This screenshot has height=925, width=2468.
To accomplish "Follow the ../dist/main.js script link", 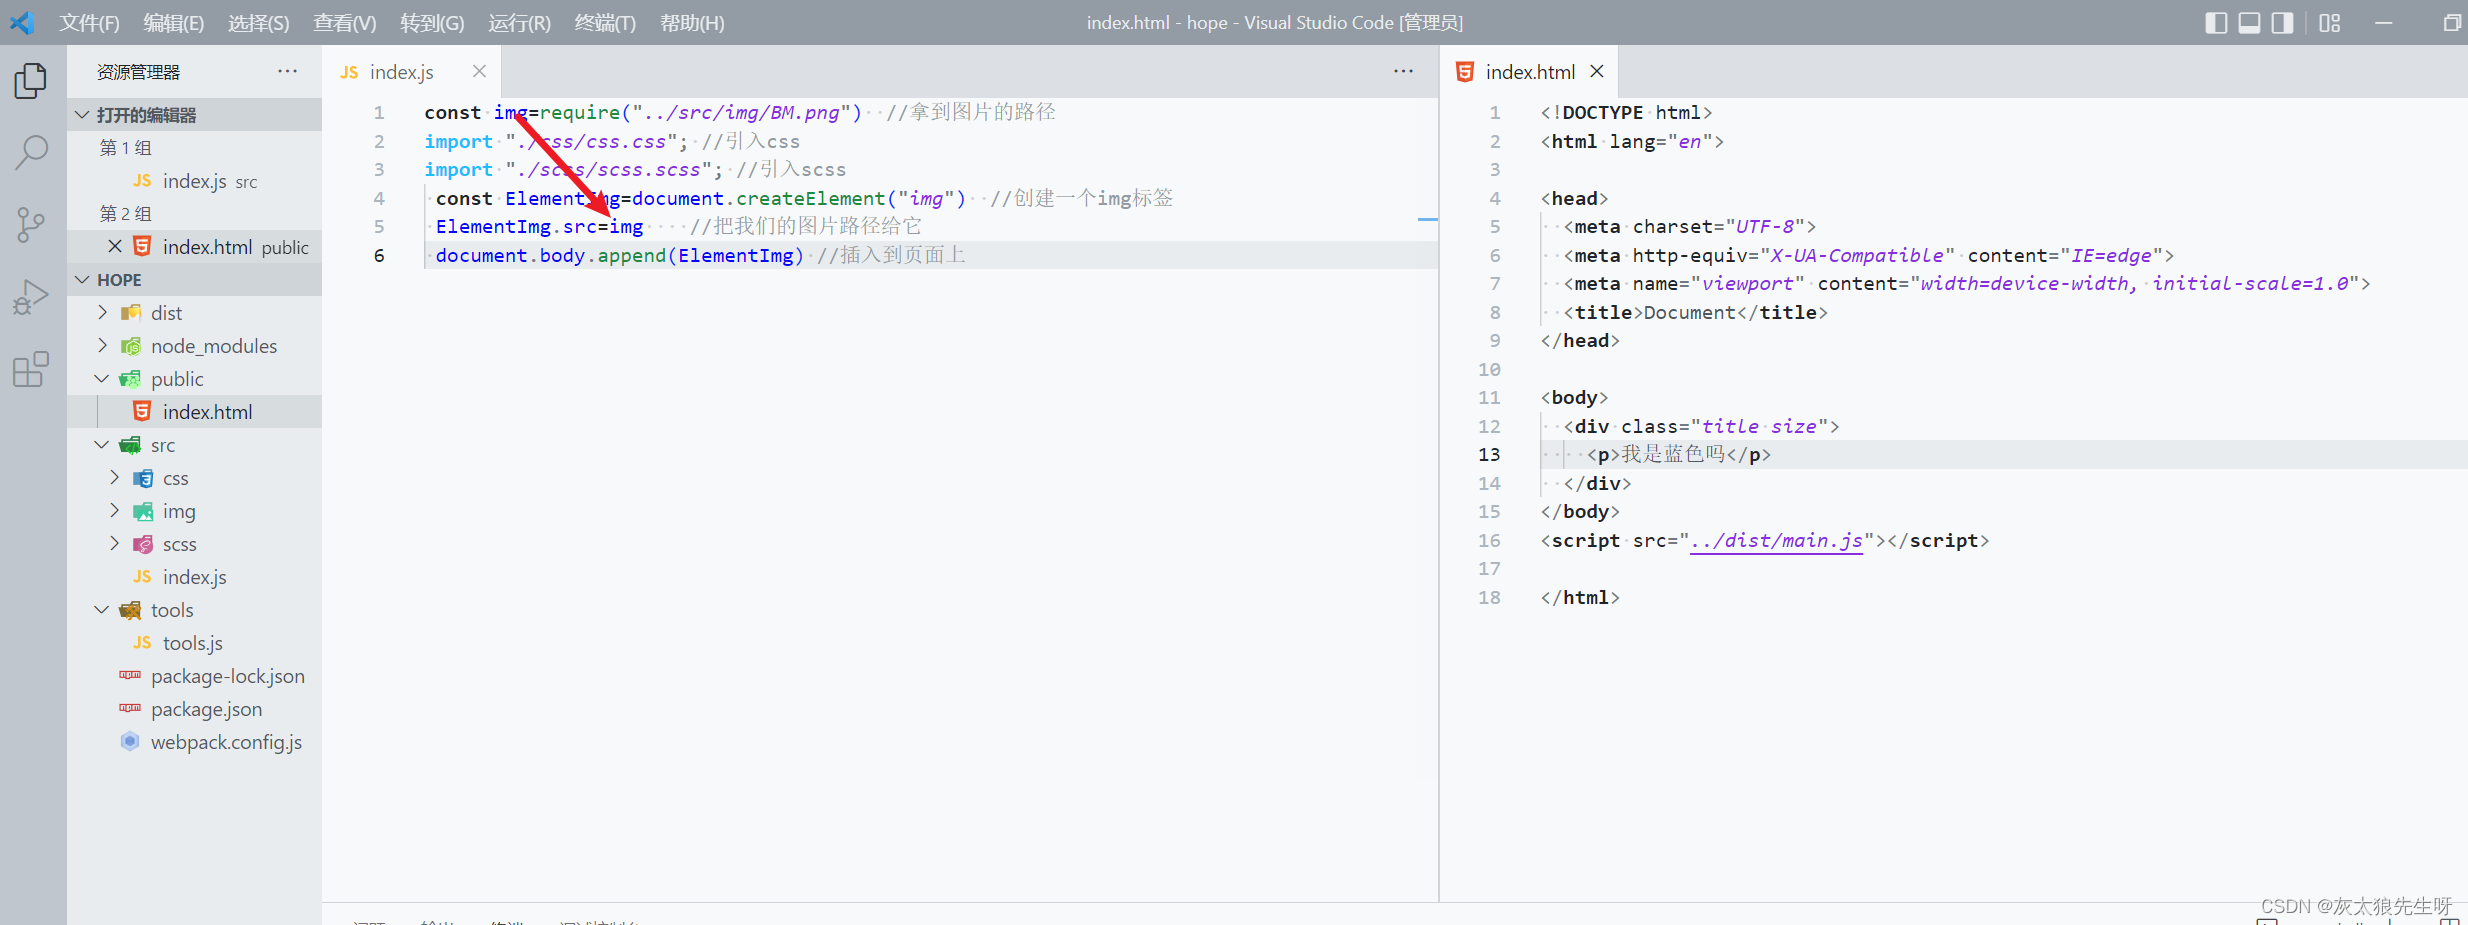I will click(1776, 541).
